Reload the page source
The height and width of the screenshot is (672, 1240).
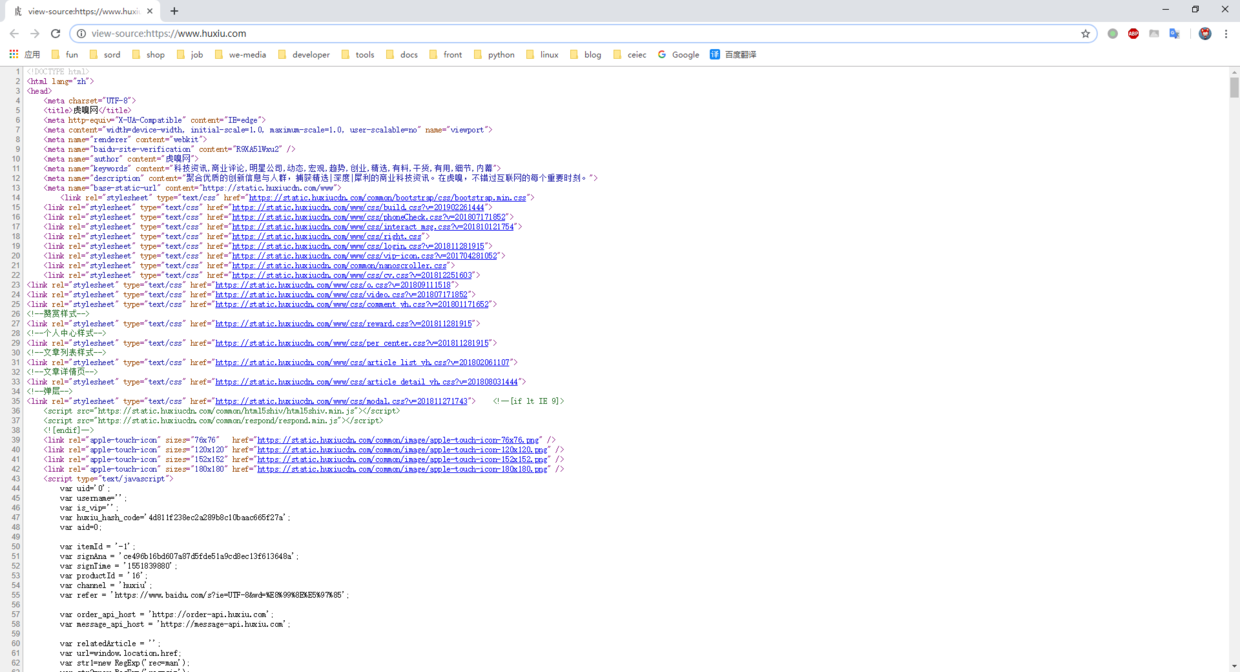[x=55, y=33]
